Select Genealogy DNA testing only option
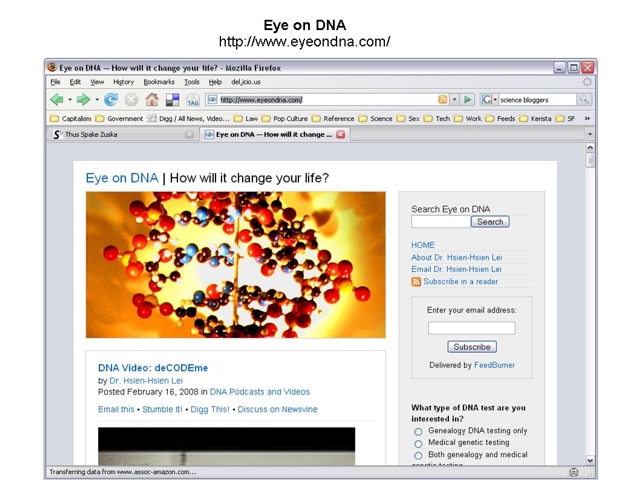Viewport: 640px width, 480px height. click(x=419, y=432)
